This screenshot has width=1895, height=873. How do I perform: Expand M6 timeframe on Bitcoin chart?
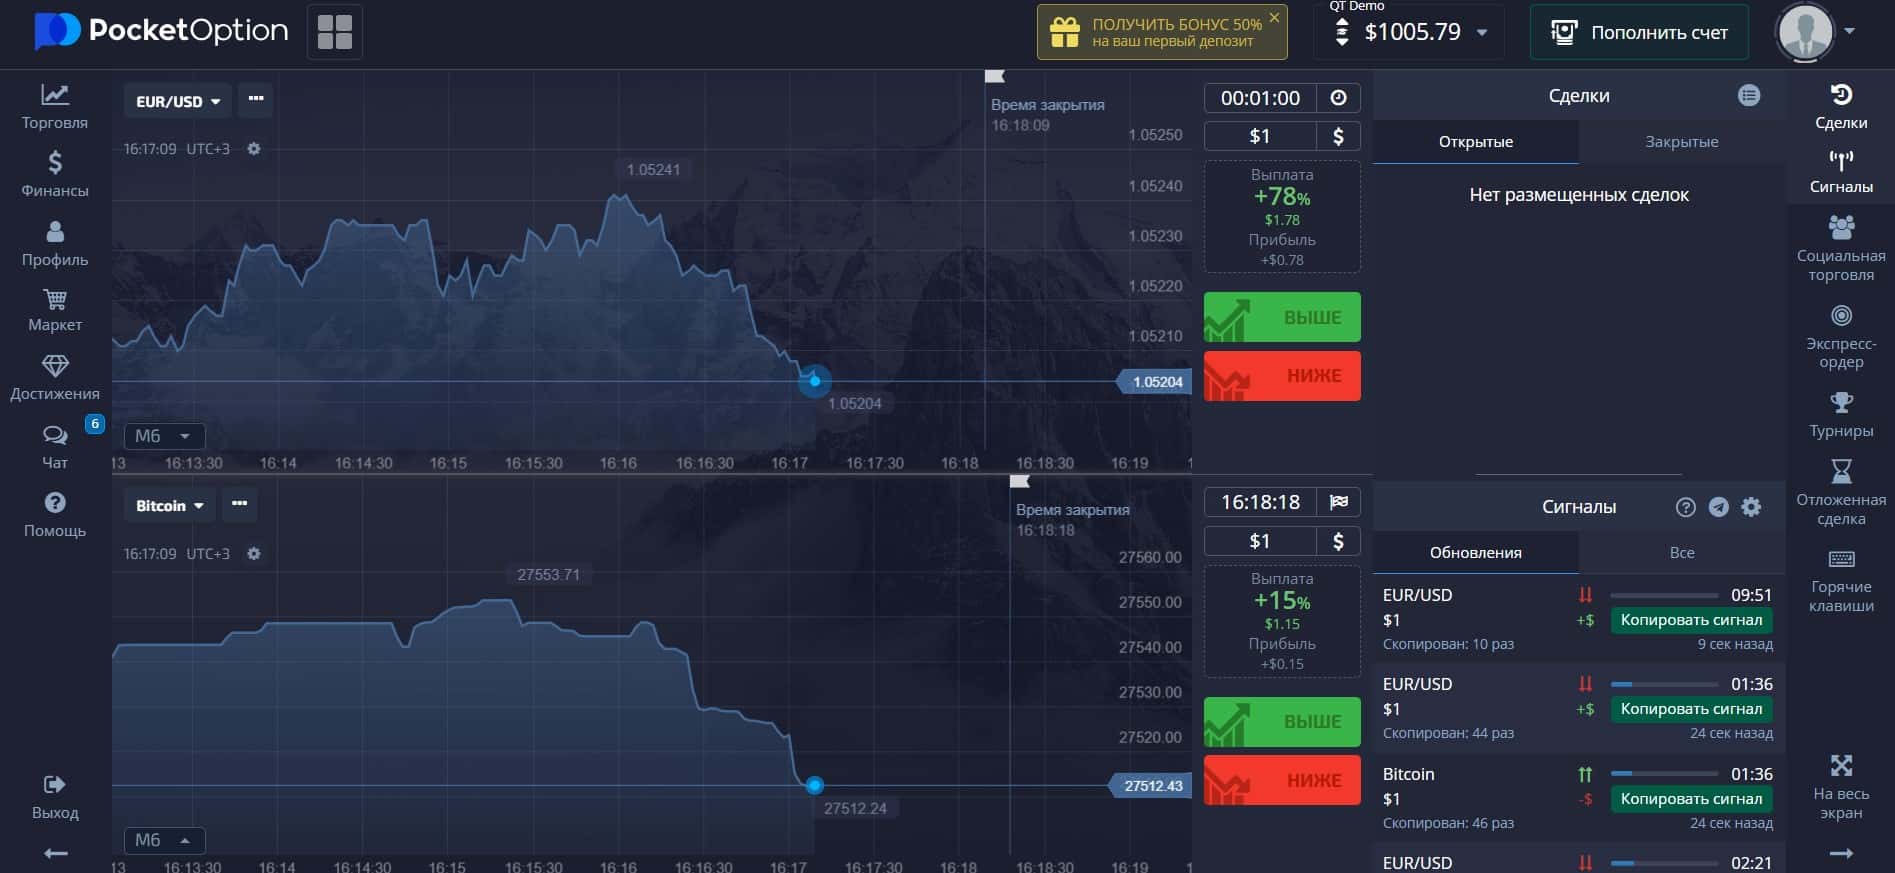tap(165, 840)
